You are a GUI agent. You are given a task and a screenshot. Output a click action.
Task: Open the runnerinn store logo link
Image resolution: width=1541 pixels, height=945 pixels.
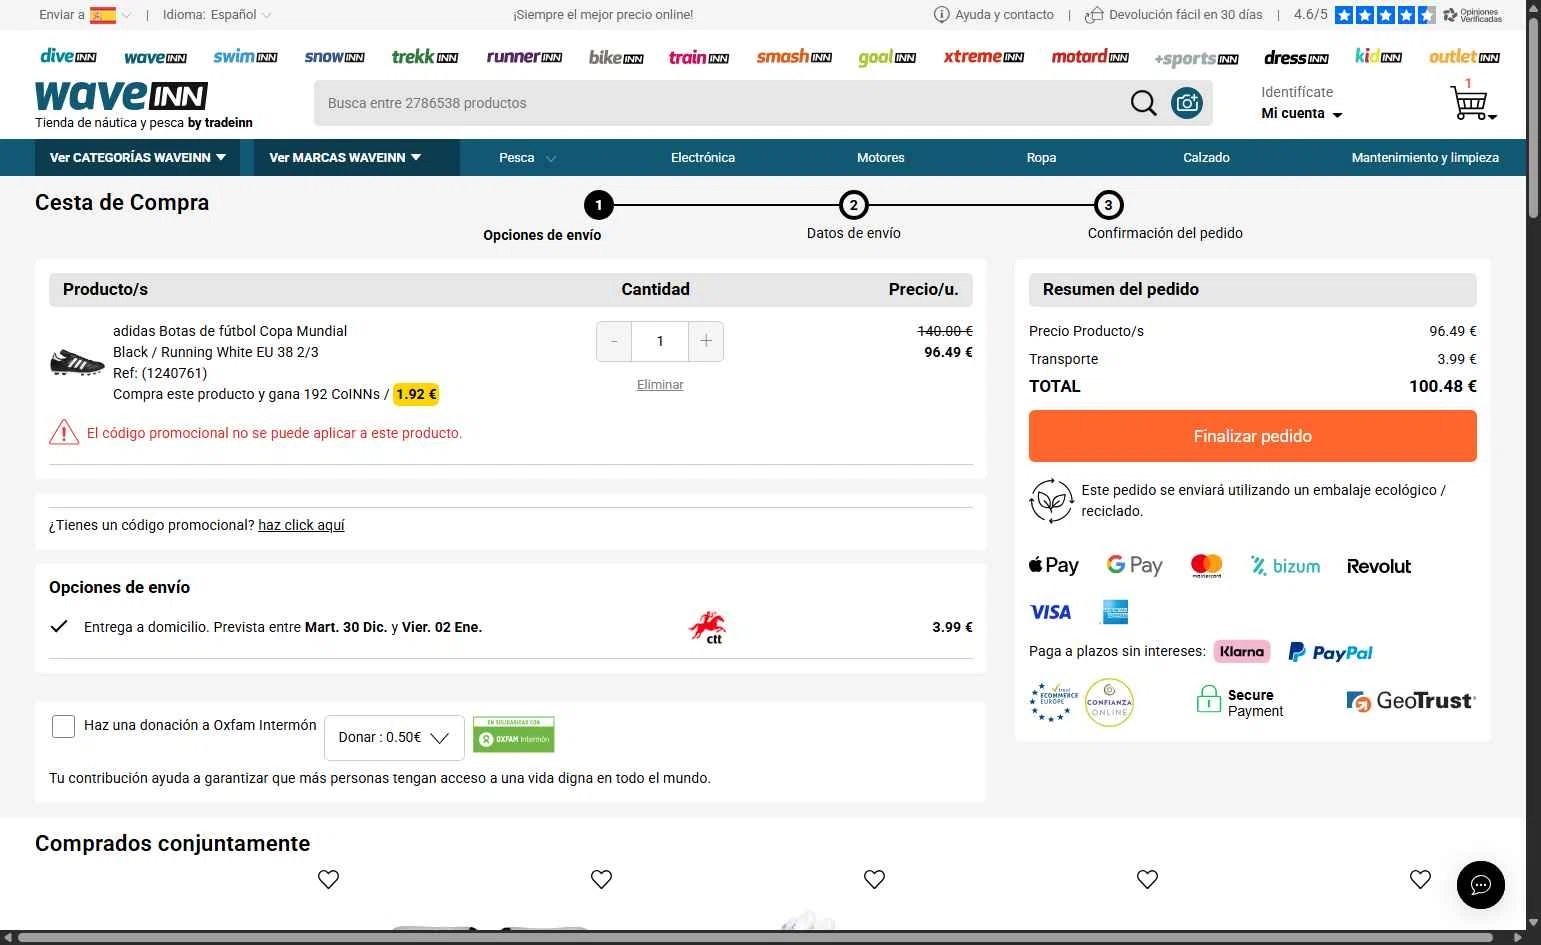pos(524,57)
